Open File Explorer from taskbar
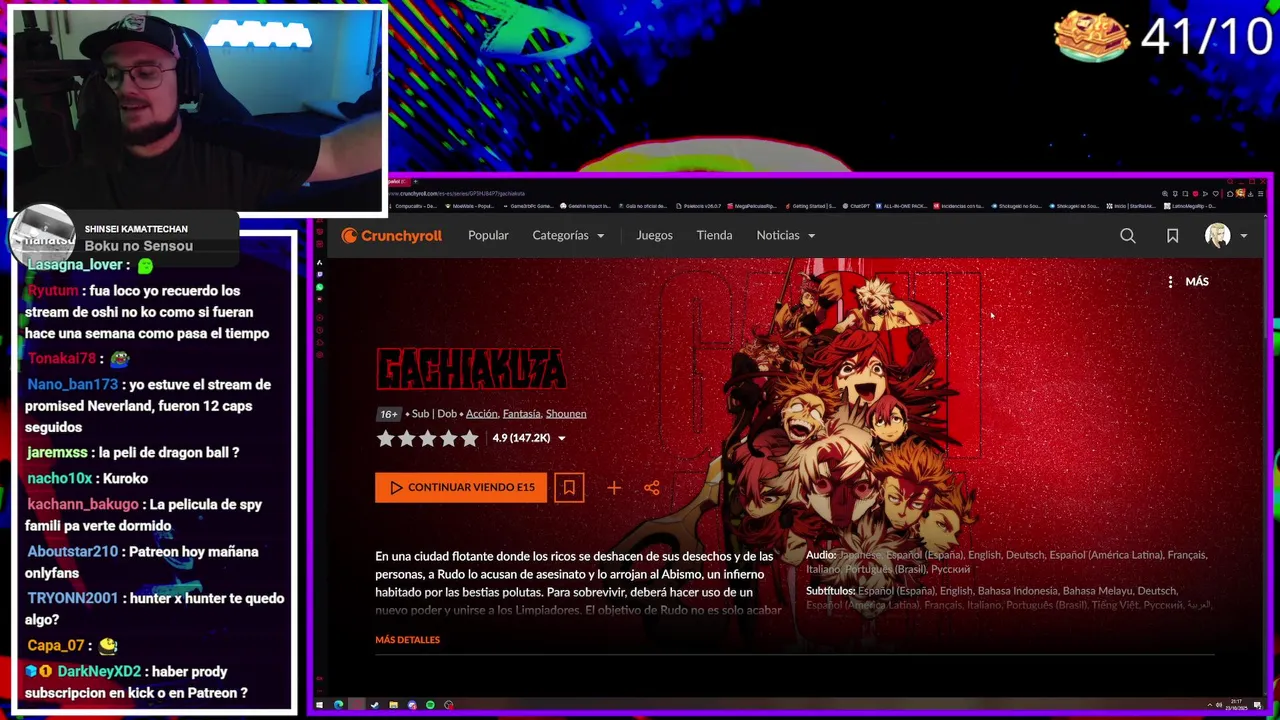 [394, 705]
